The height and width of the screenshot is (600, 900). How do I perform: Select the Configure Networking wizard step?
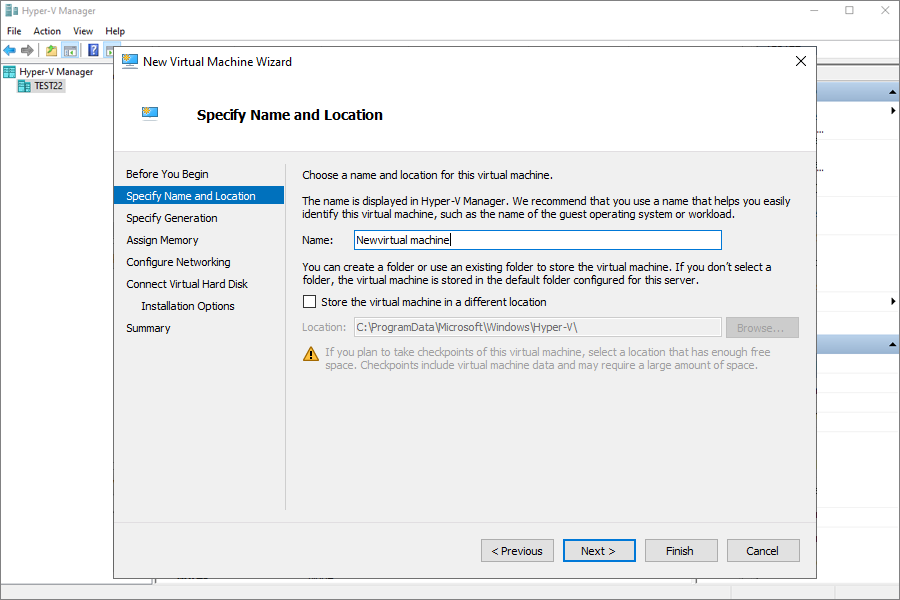178,262
